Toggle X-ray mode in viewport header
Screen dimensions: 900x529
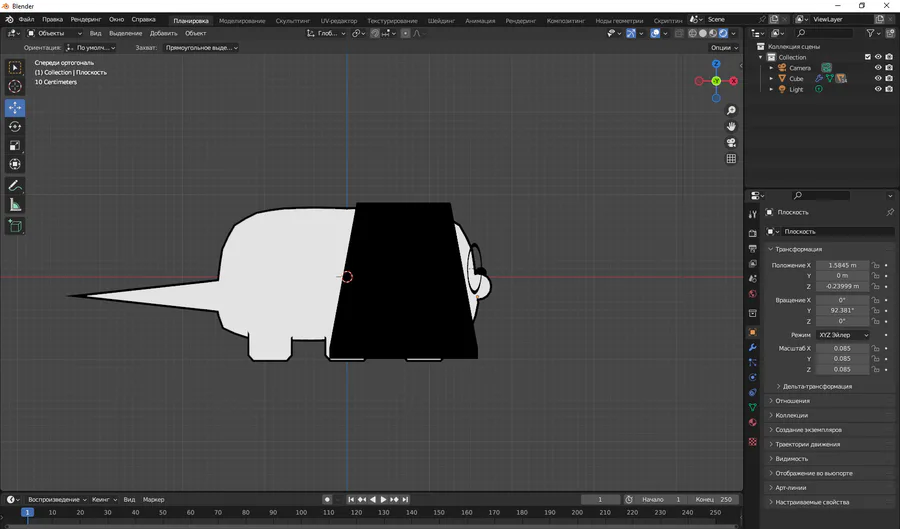tap(679, 33)
